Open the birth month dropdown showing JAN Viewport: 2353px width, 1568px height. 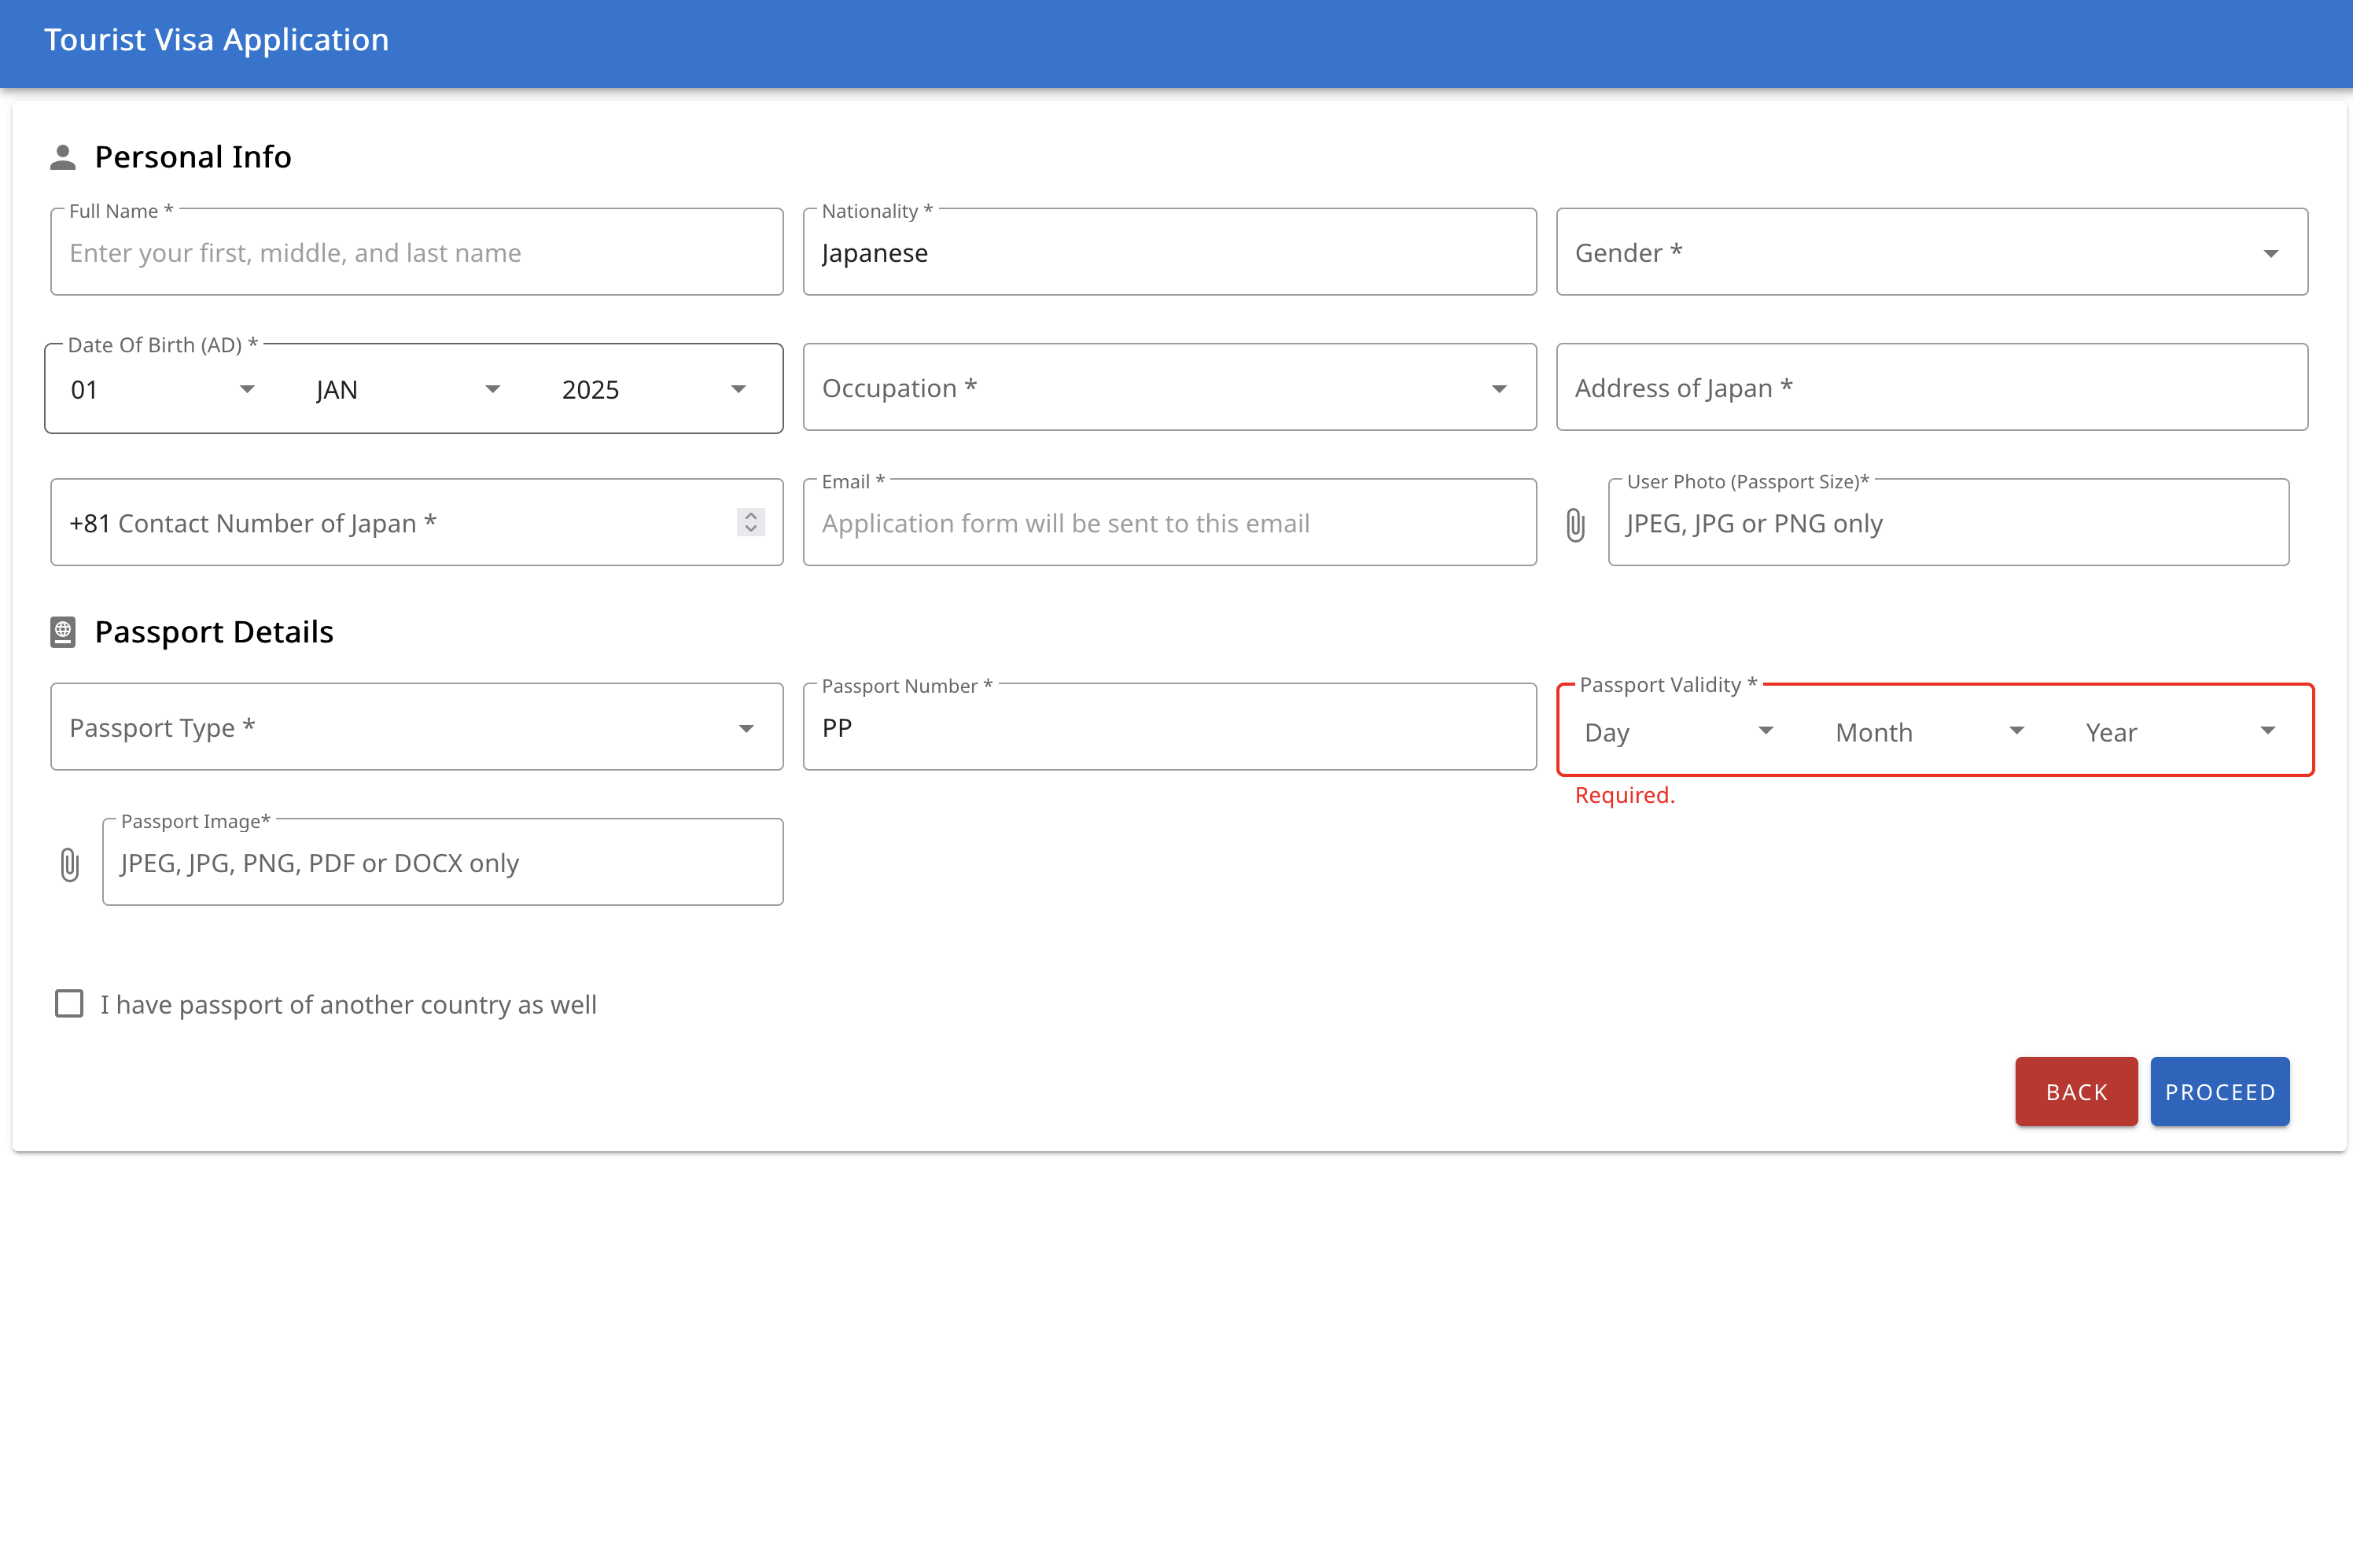click(408, 389)
